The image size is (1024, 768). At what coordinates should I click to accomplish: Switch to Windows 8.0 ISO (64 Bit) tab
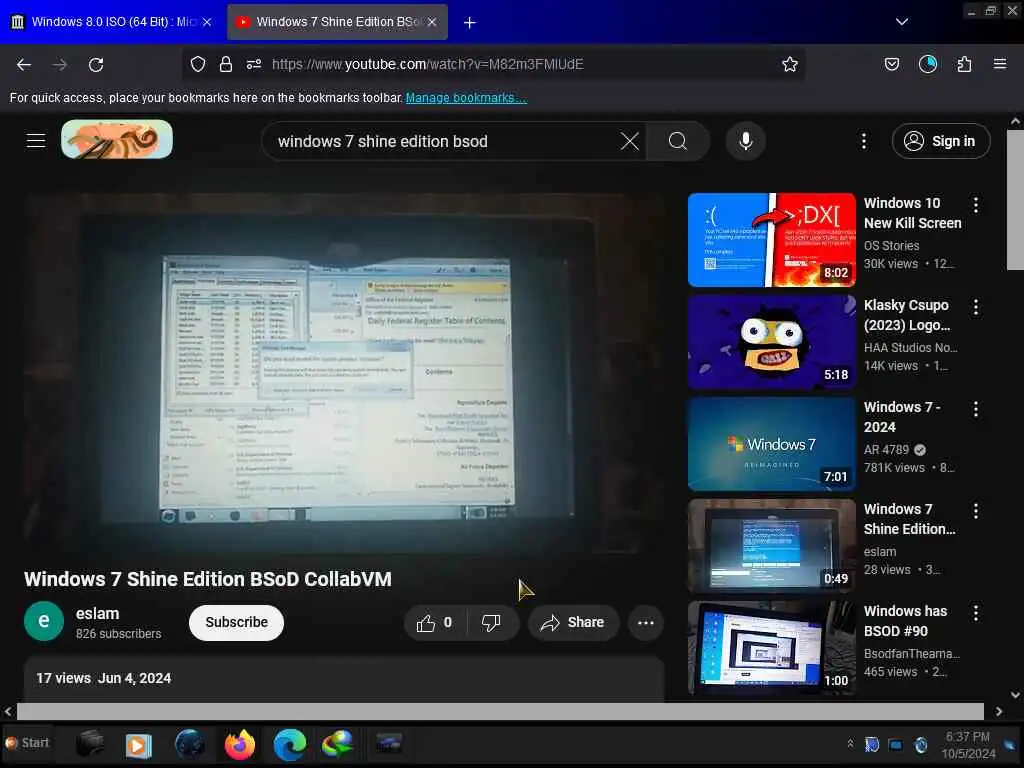click(111, 22)
